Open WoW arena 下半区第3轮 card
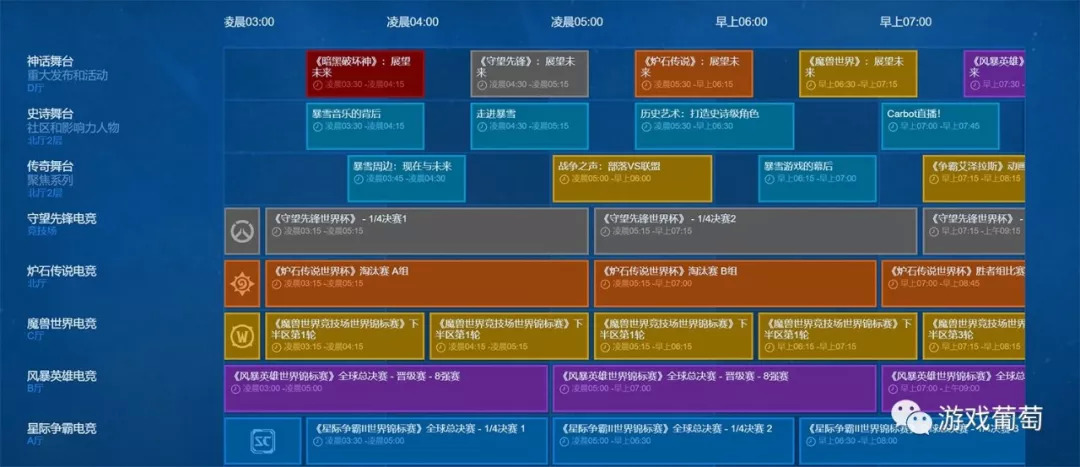Viewport: 1080px width, 467px height. click(x=974, y=336)
